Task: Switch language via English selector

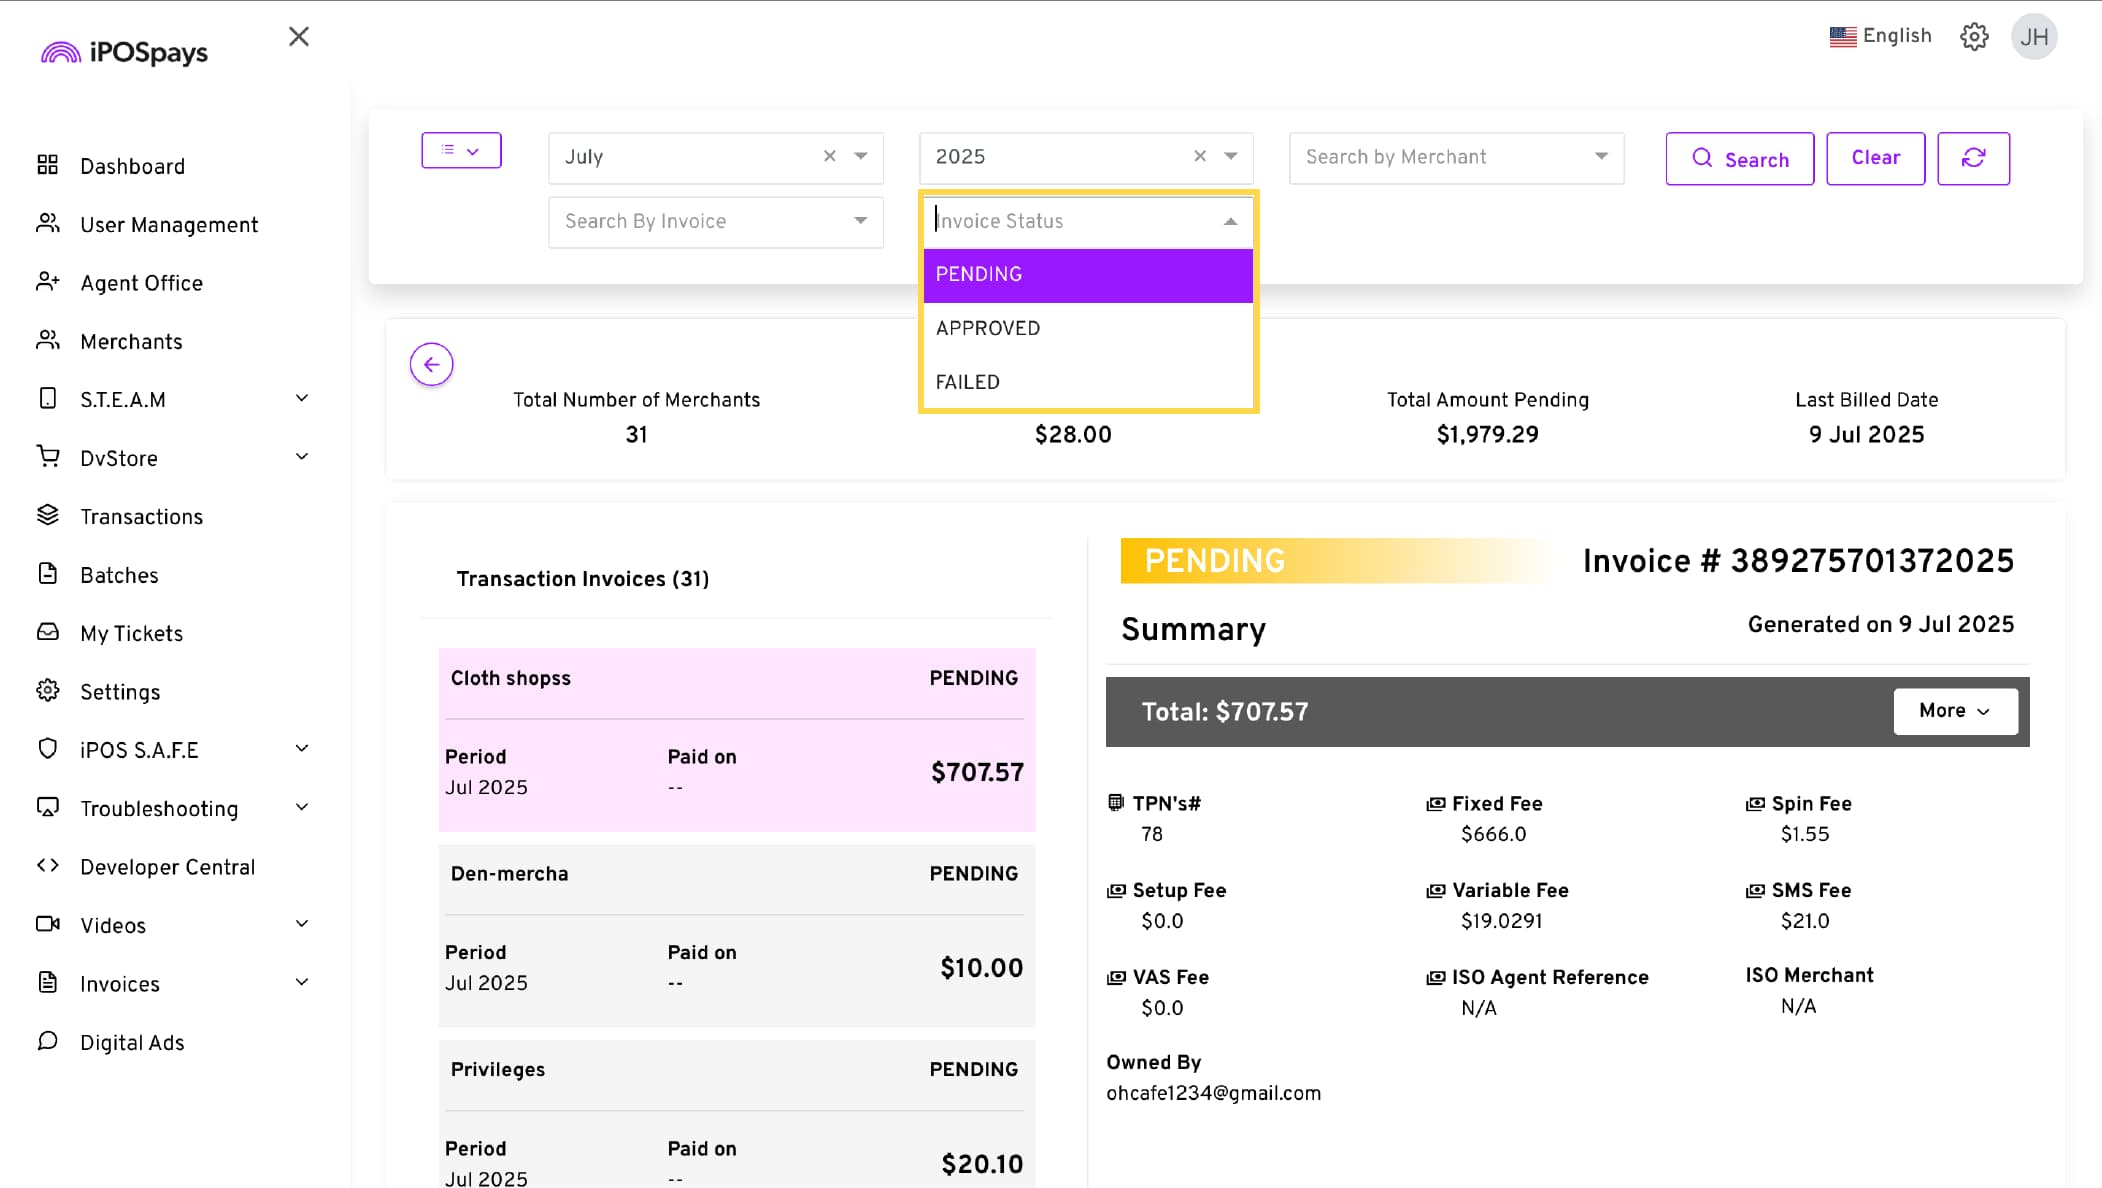Action: pyautogui.click(x=1880, y=36)
